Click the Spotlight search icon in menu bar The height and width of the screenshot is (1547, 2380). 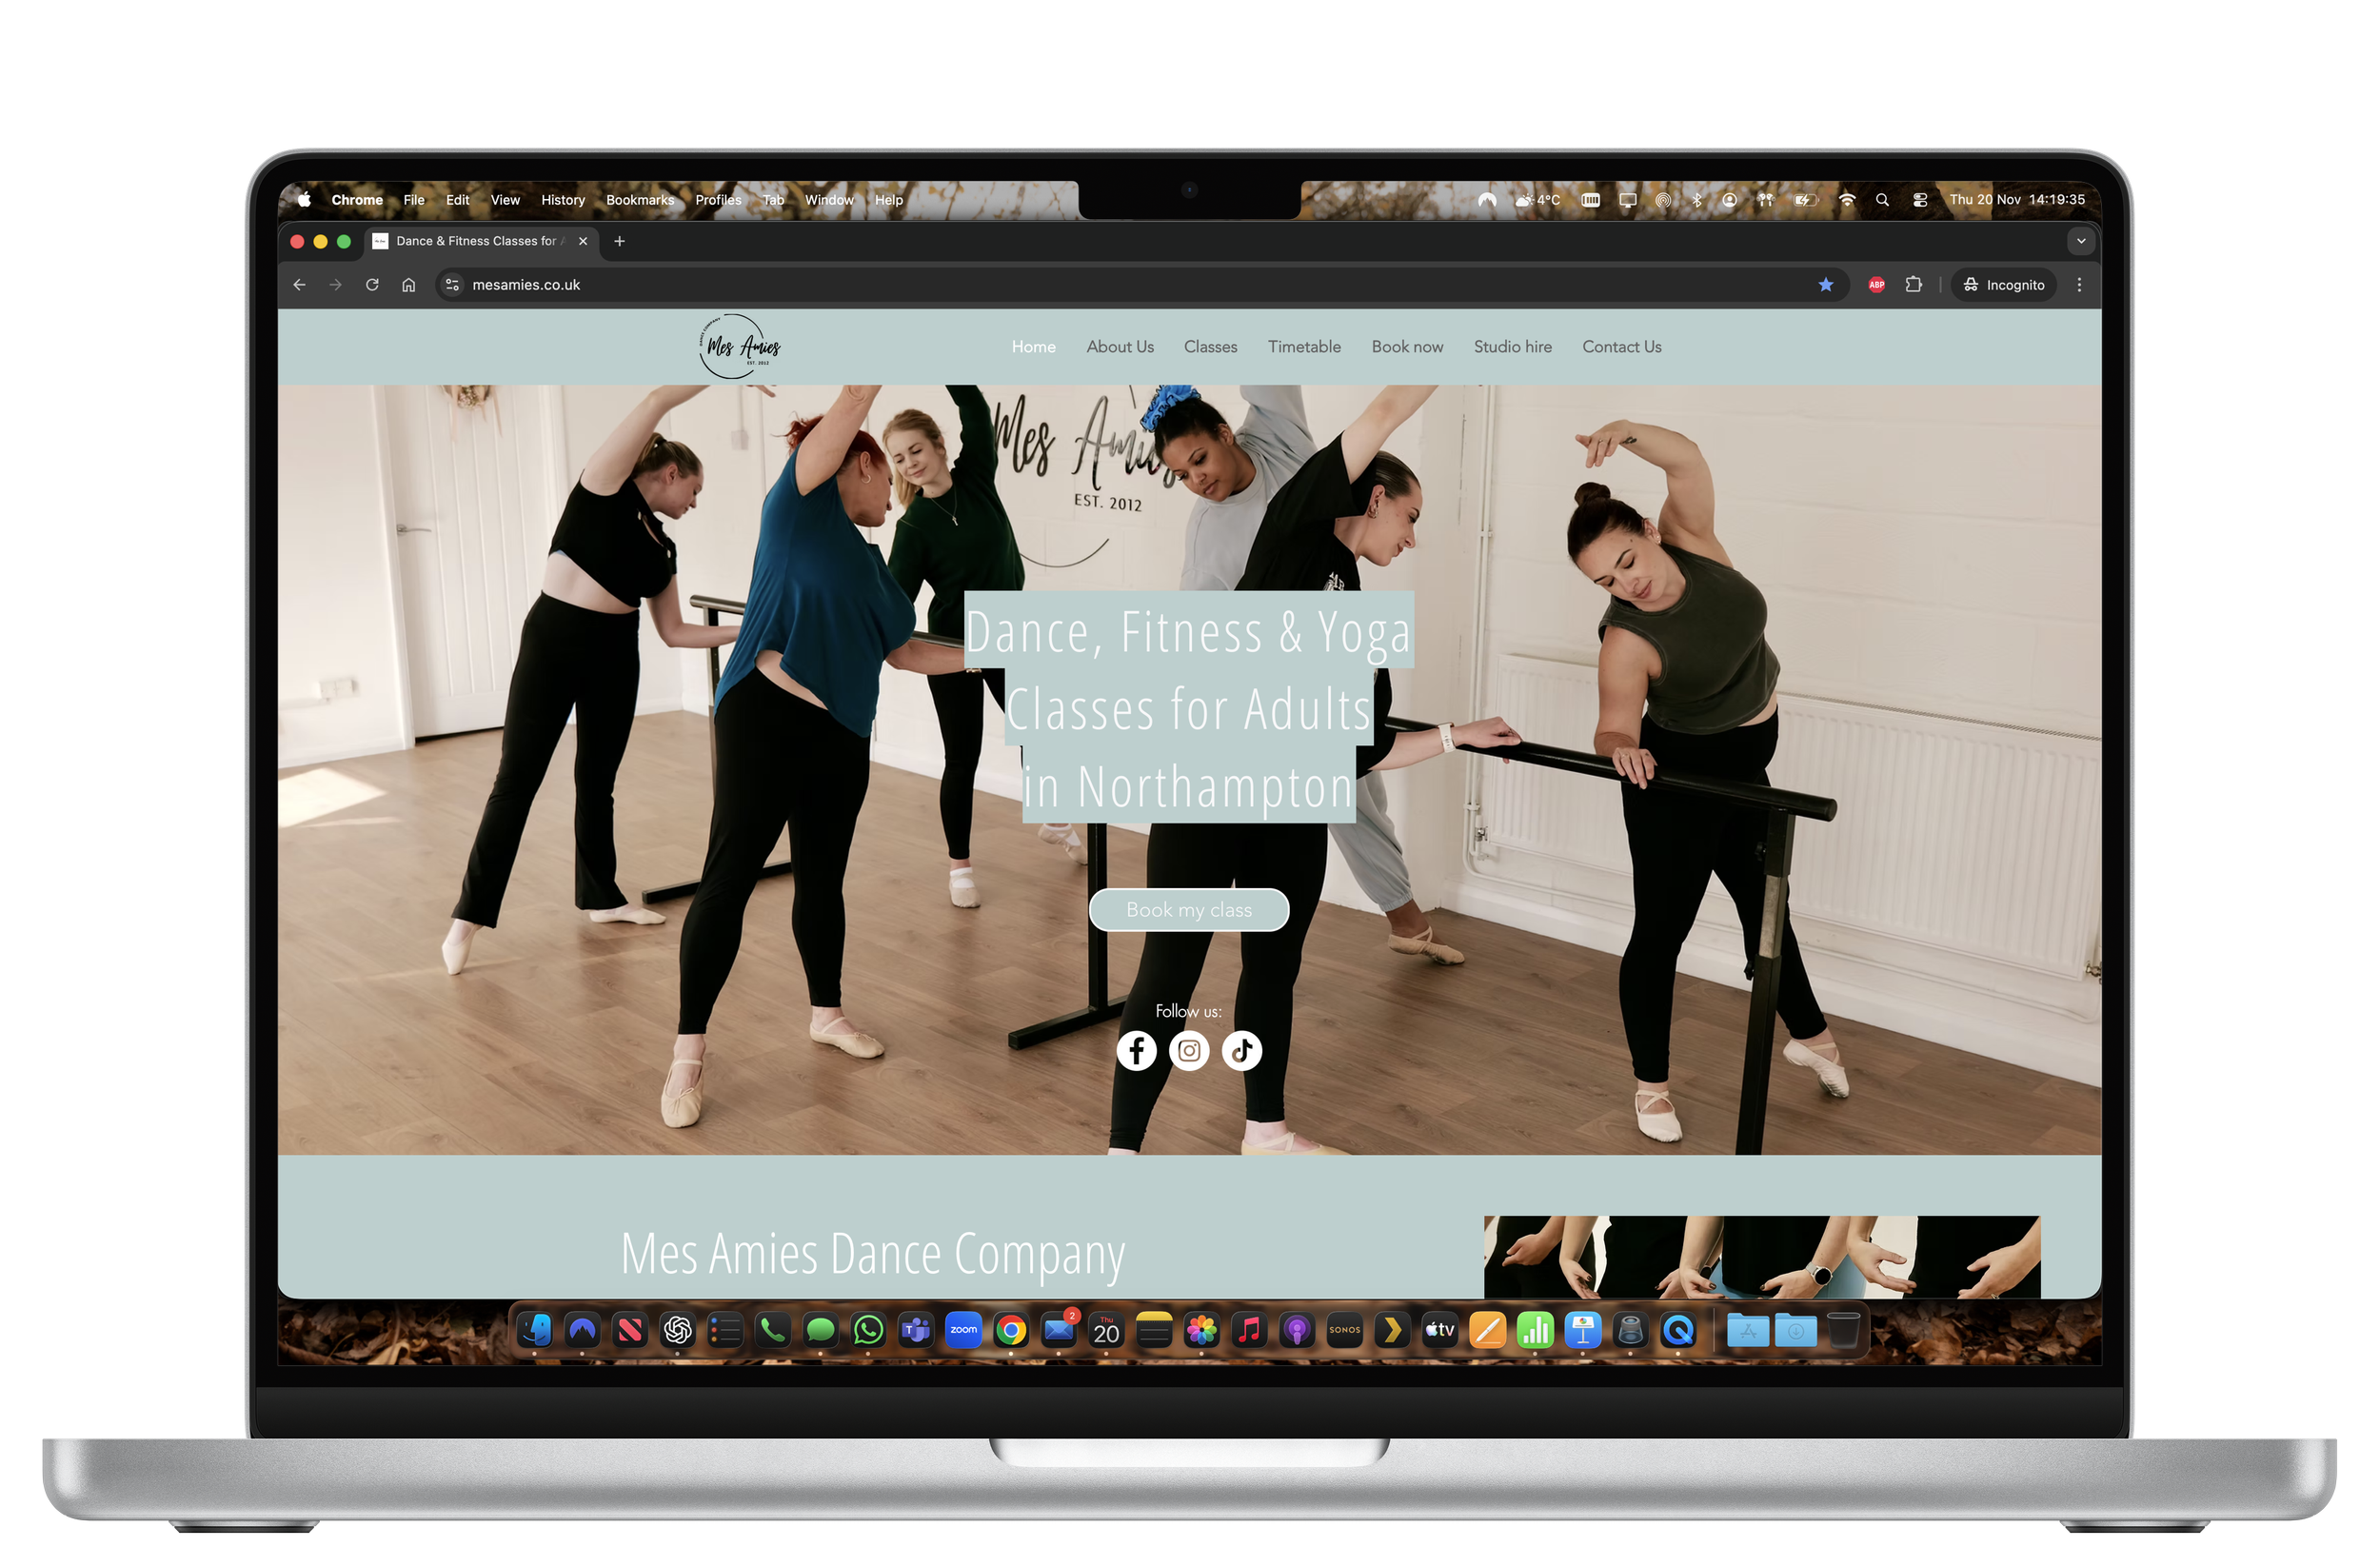1882,200
